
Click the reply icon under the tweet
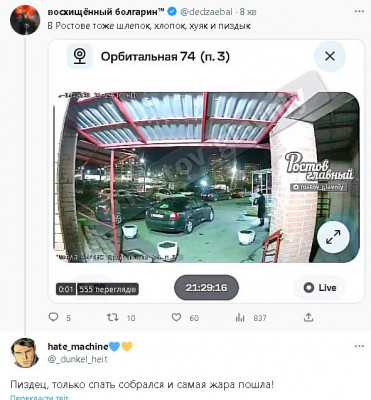tap(53, 317)
